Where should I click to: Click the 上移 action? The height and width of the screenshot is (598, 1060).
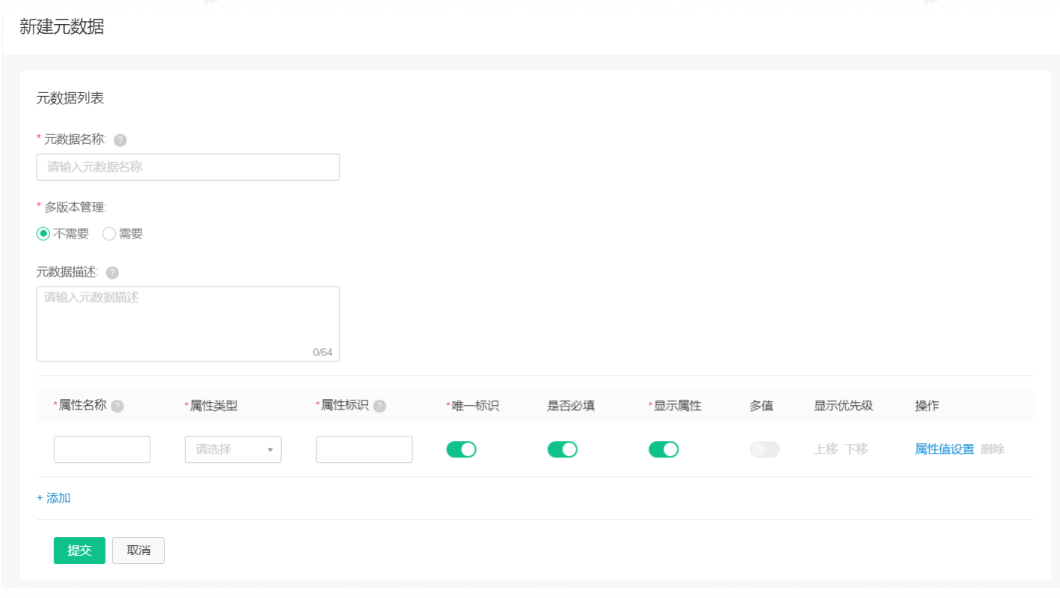click(x=826, y=449)
